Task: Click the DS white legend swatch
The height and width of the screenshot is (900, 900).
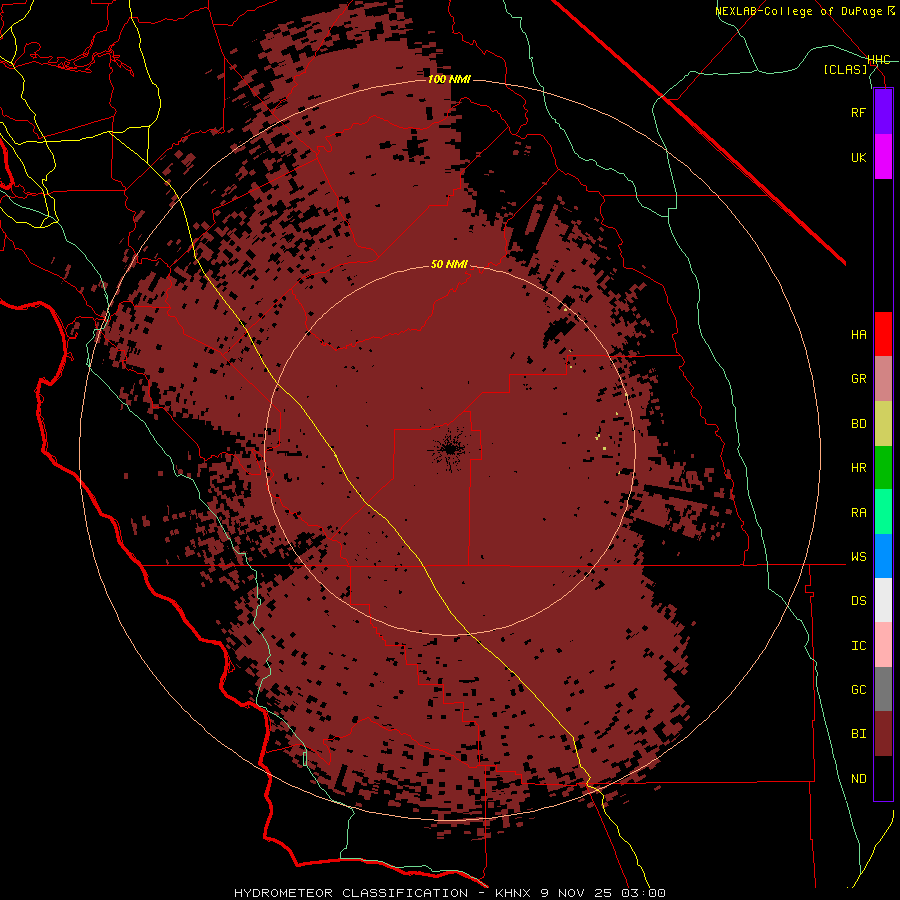Action: (x=883, y=600)
